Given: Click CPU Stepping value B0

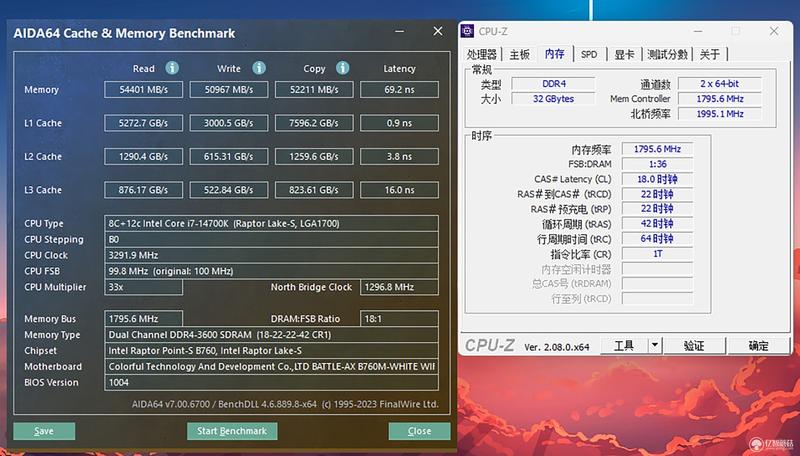Looking at the screenshot, I should pos(271,239).
